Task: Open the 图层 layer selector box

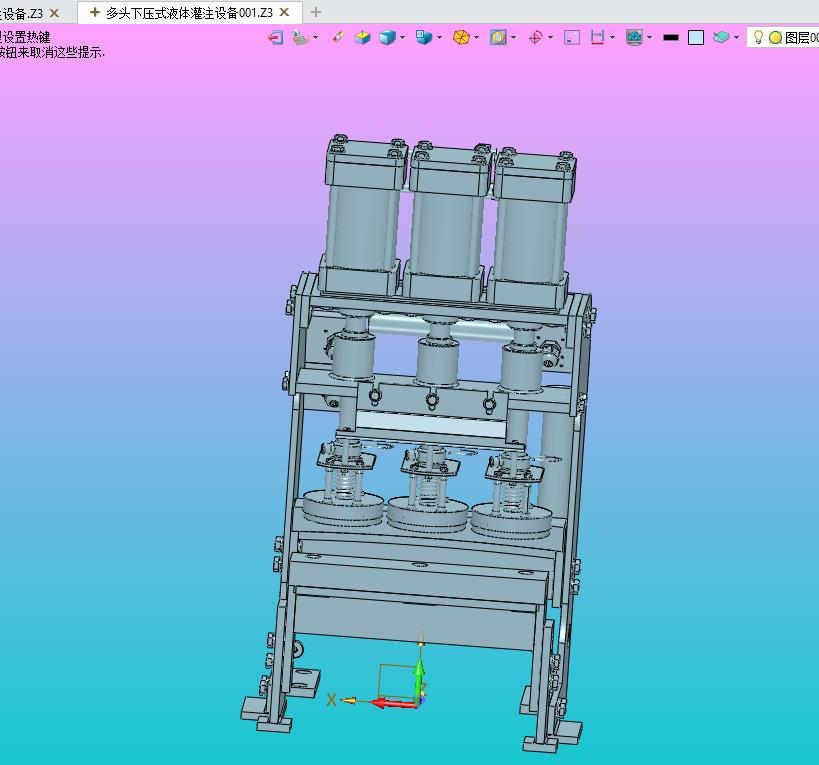Action: click(x=783, y=38)
